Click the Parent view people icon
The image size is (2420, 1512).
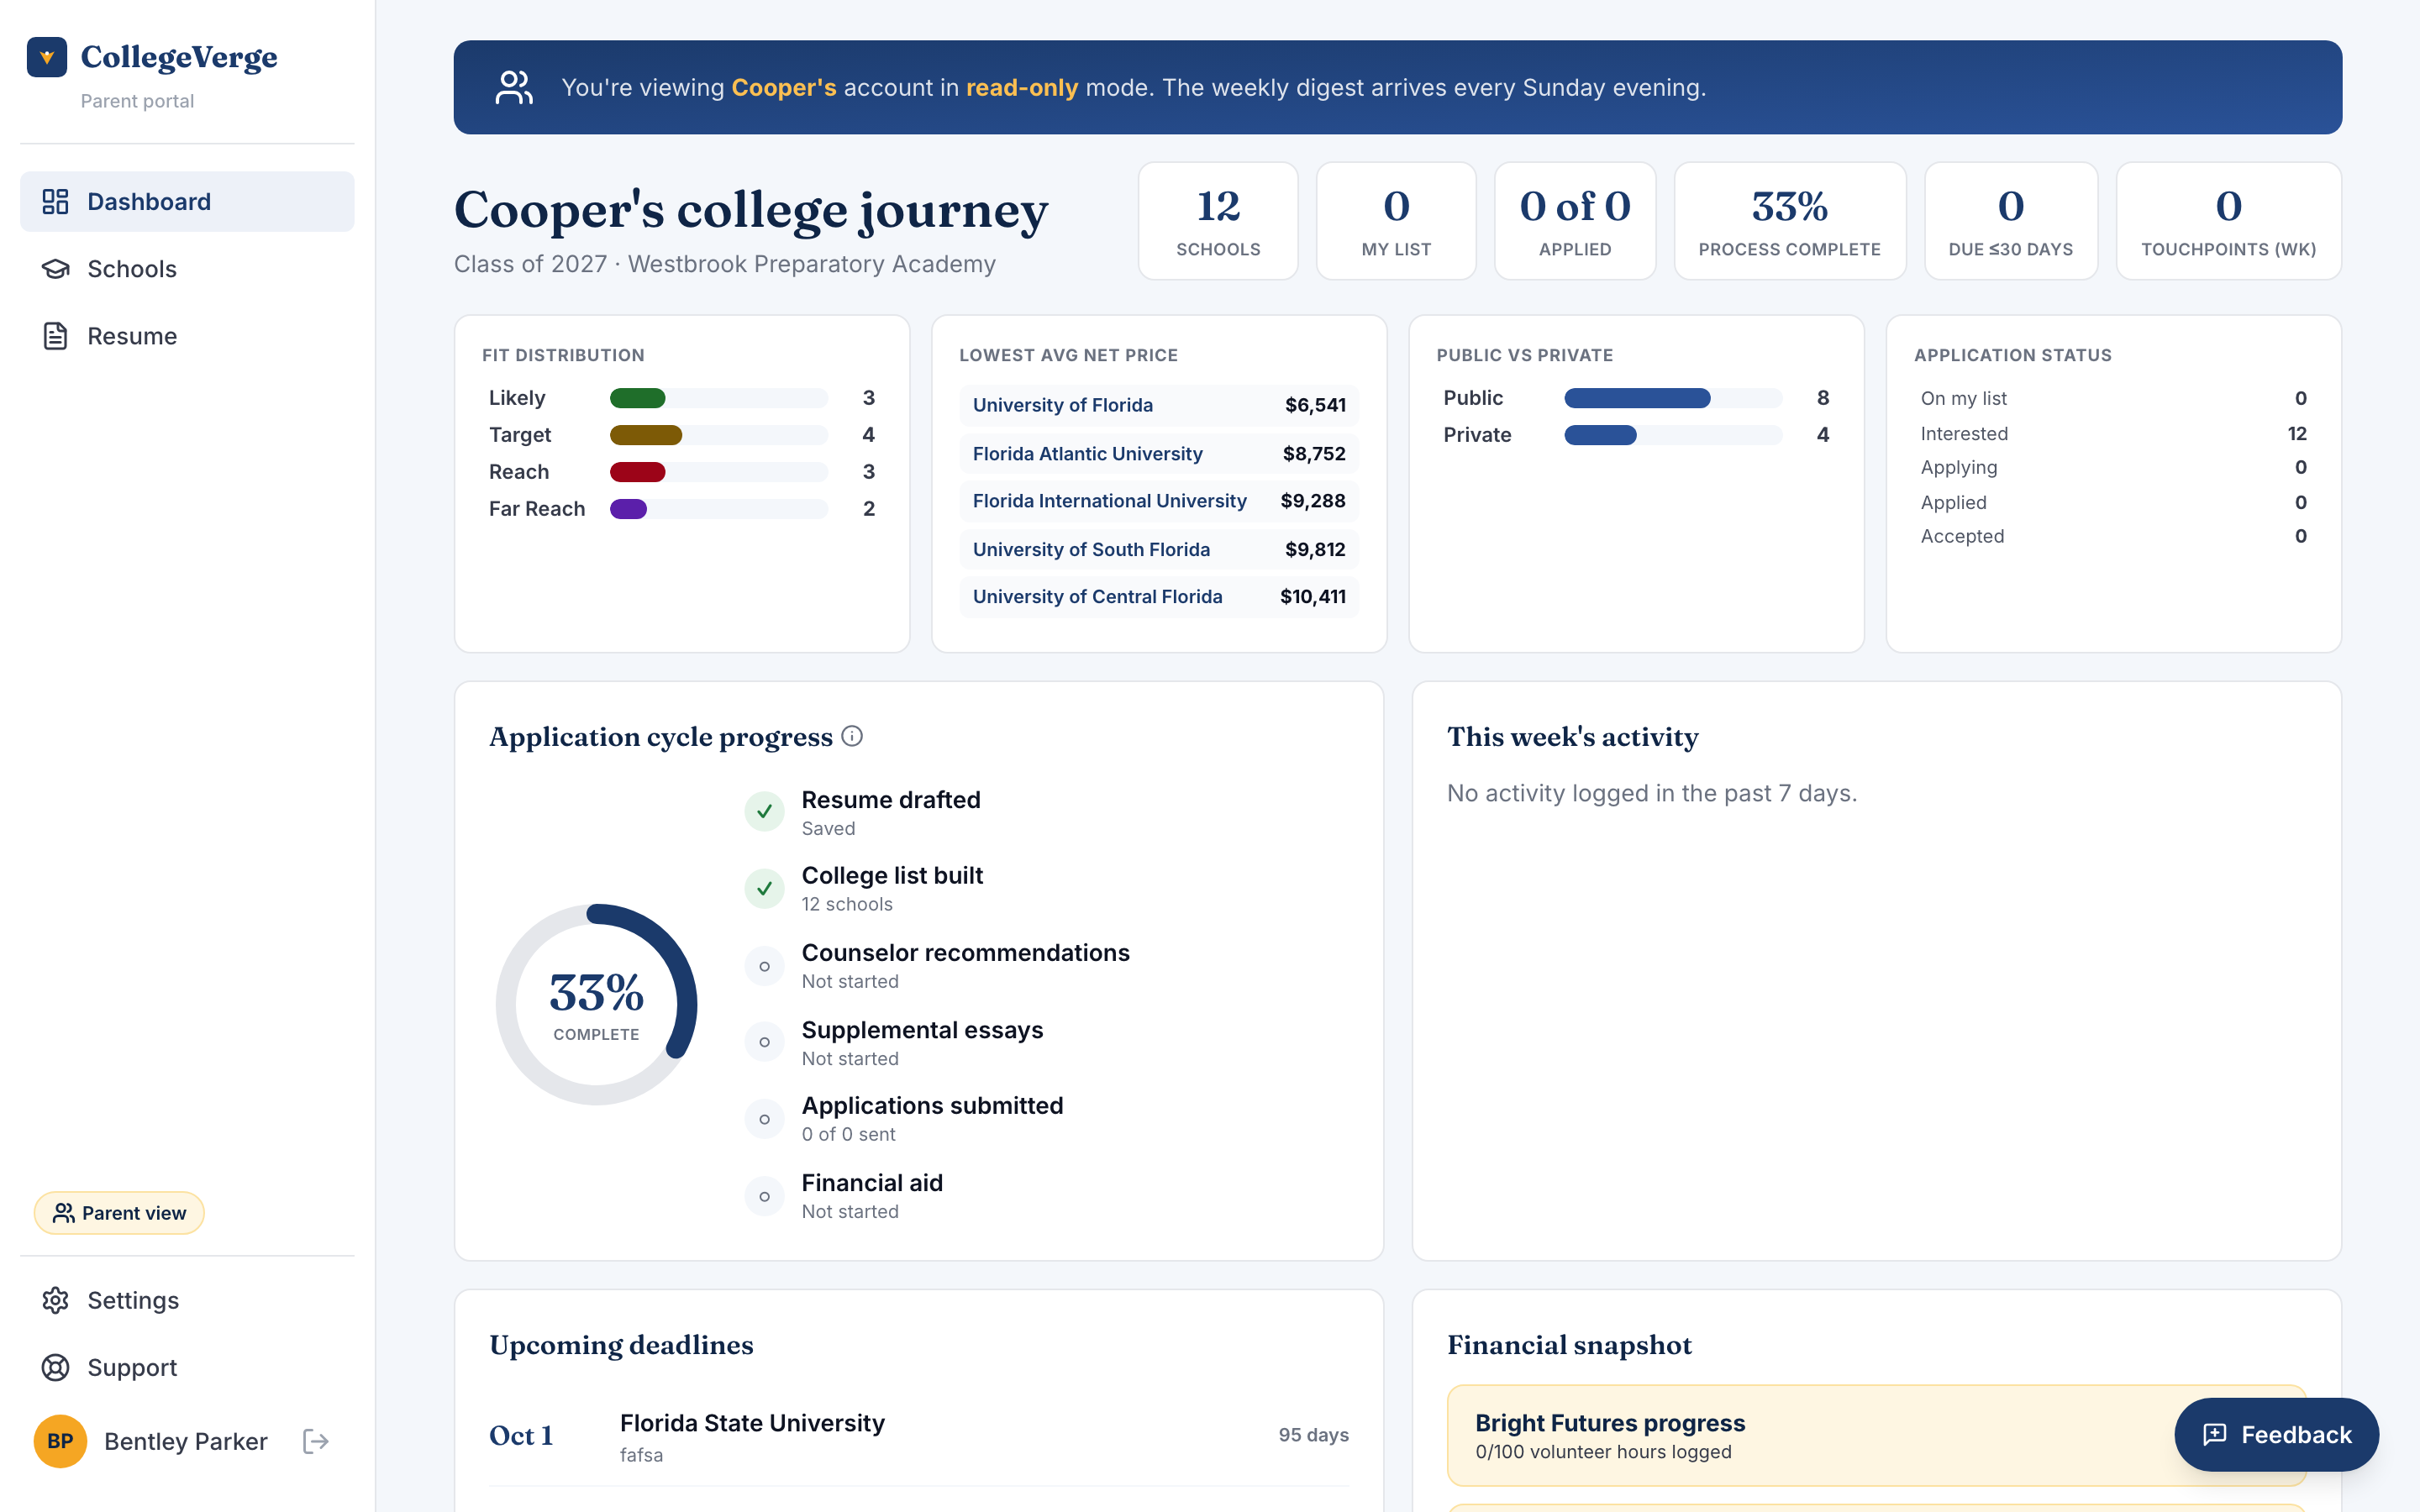click(64, 1213)
